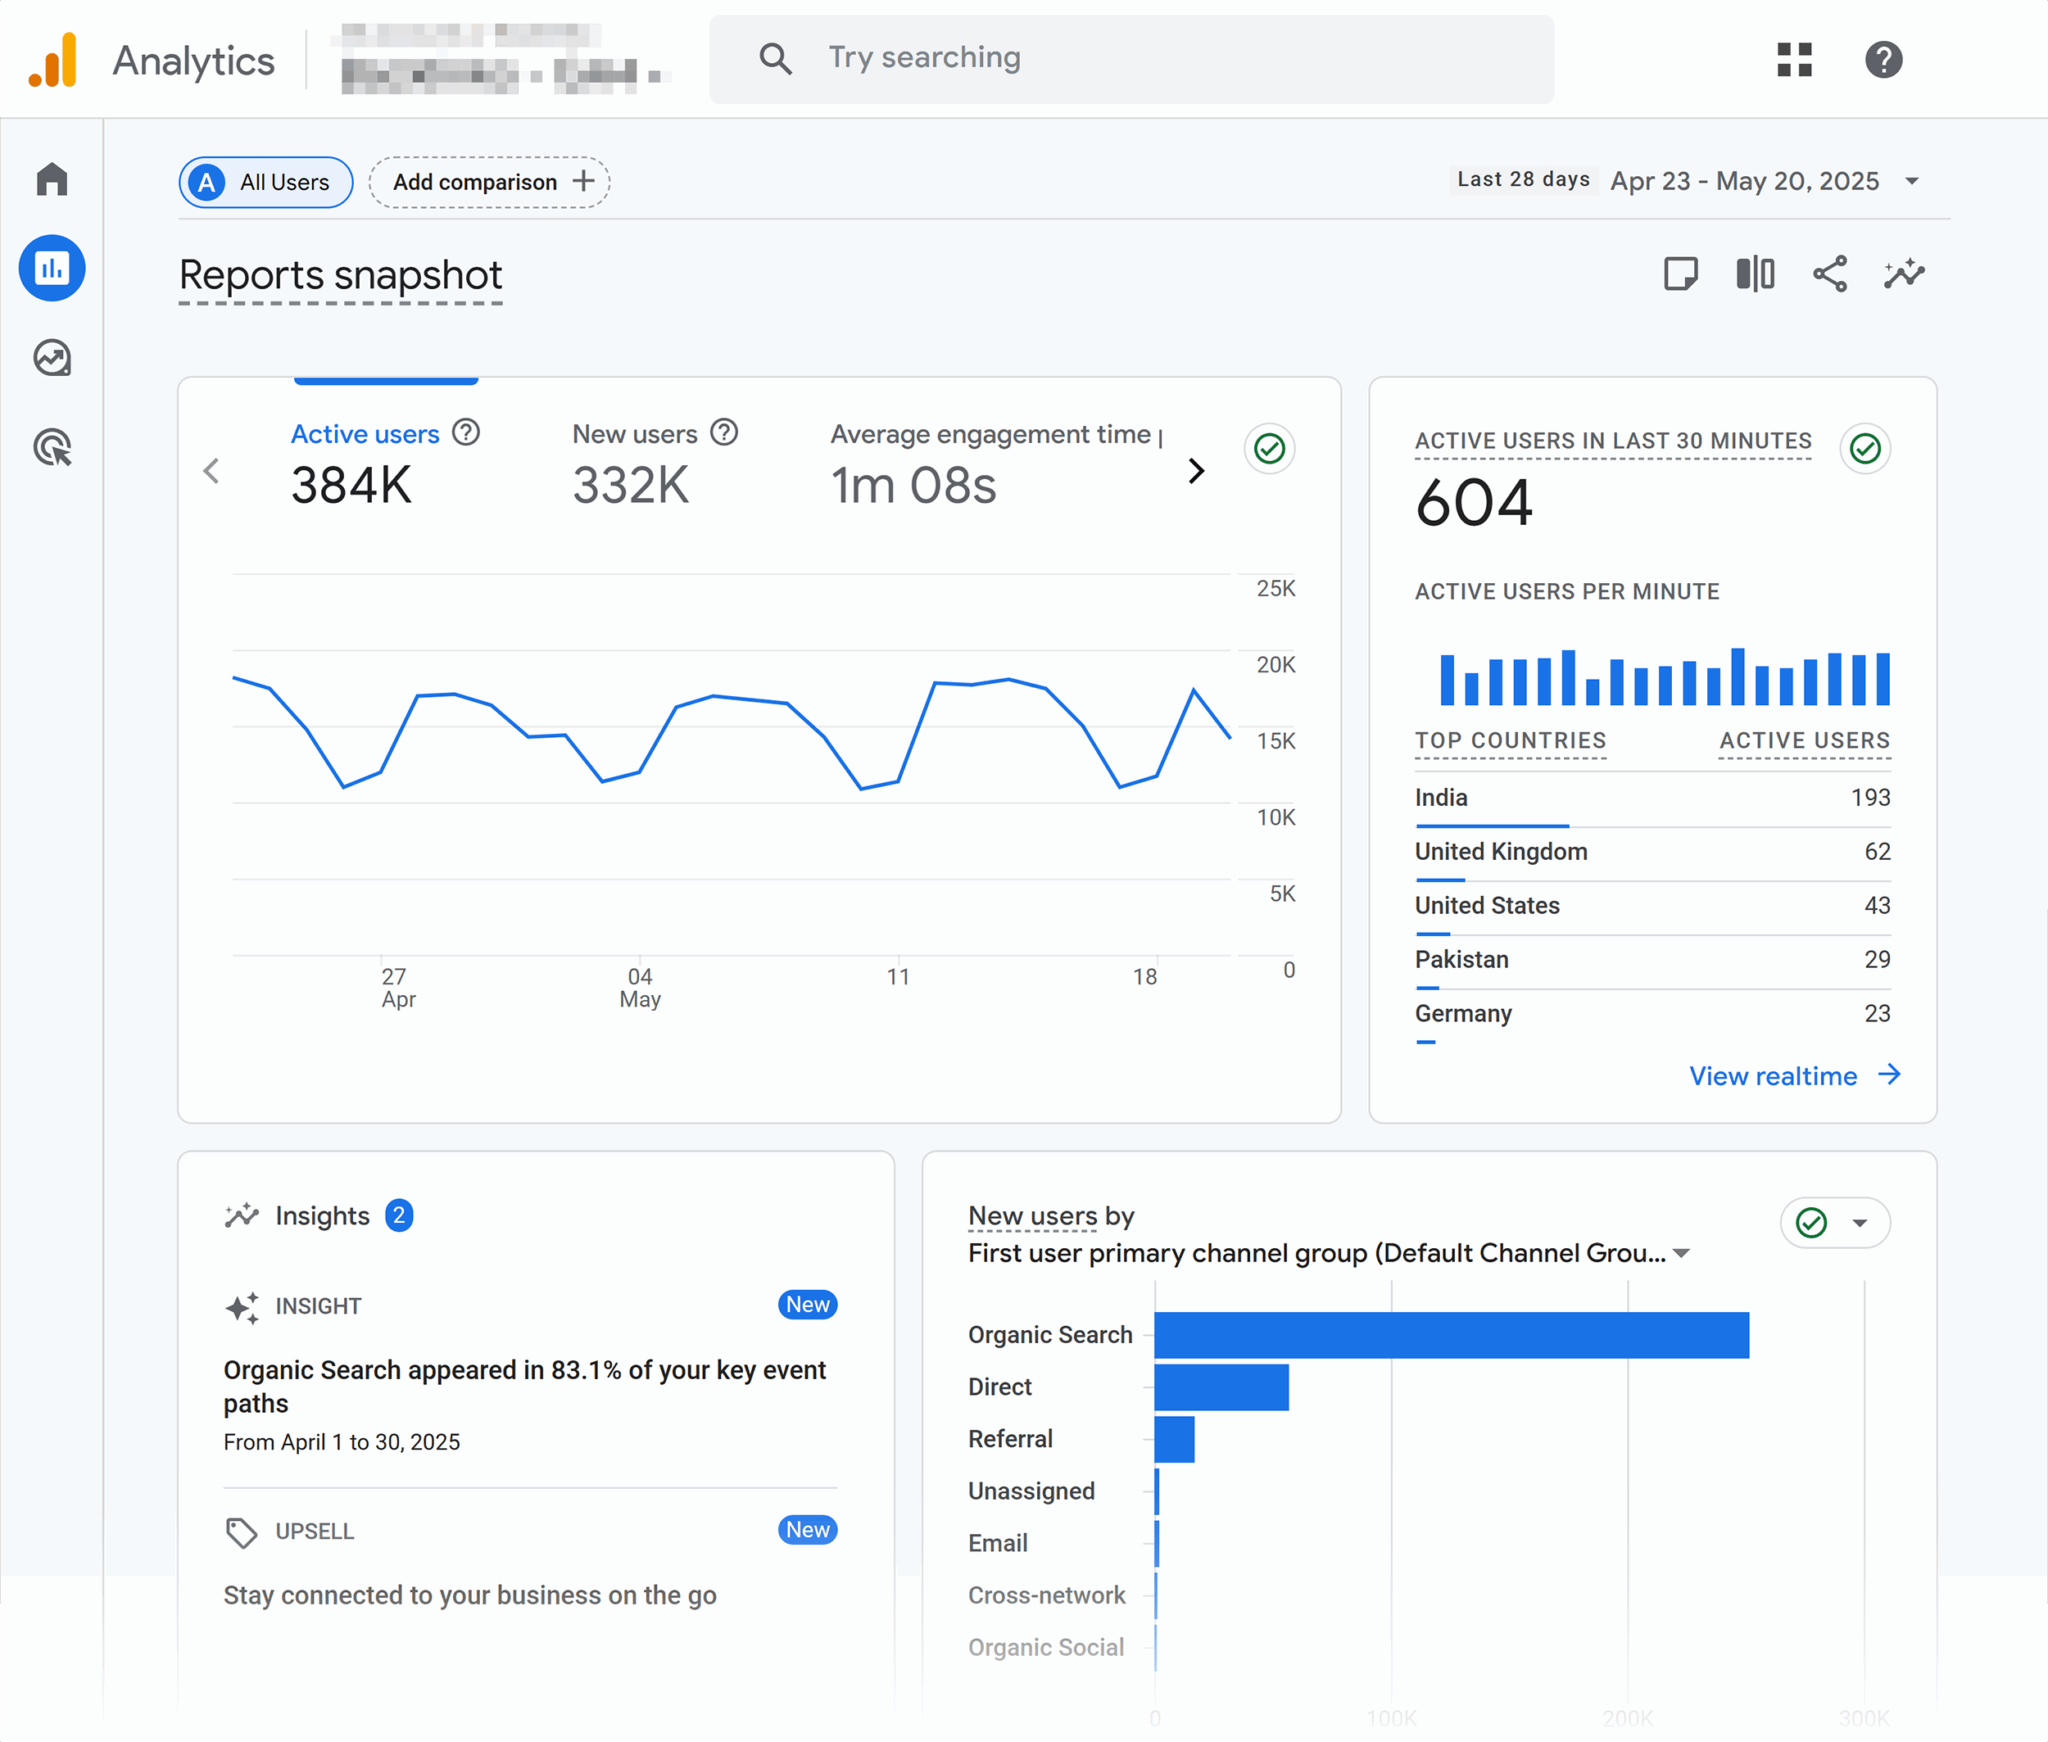Screen dimensions: 2048x1742
Task: Click the New badge beside UPSELL
Action: tap(807, 1530)
